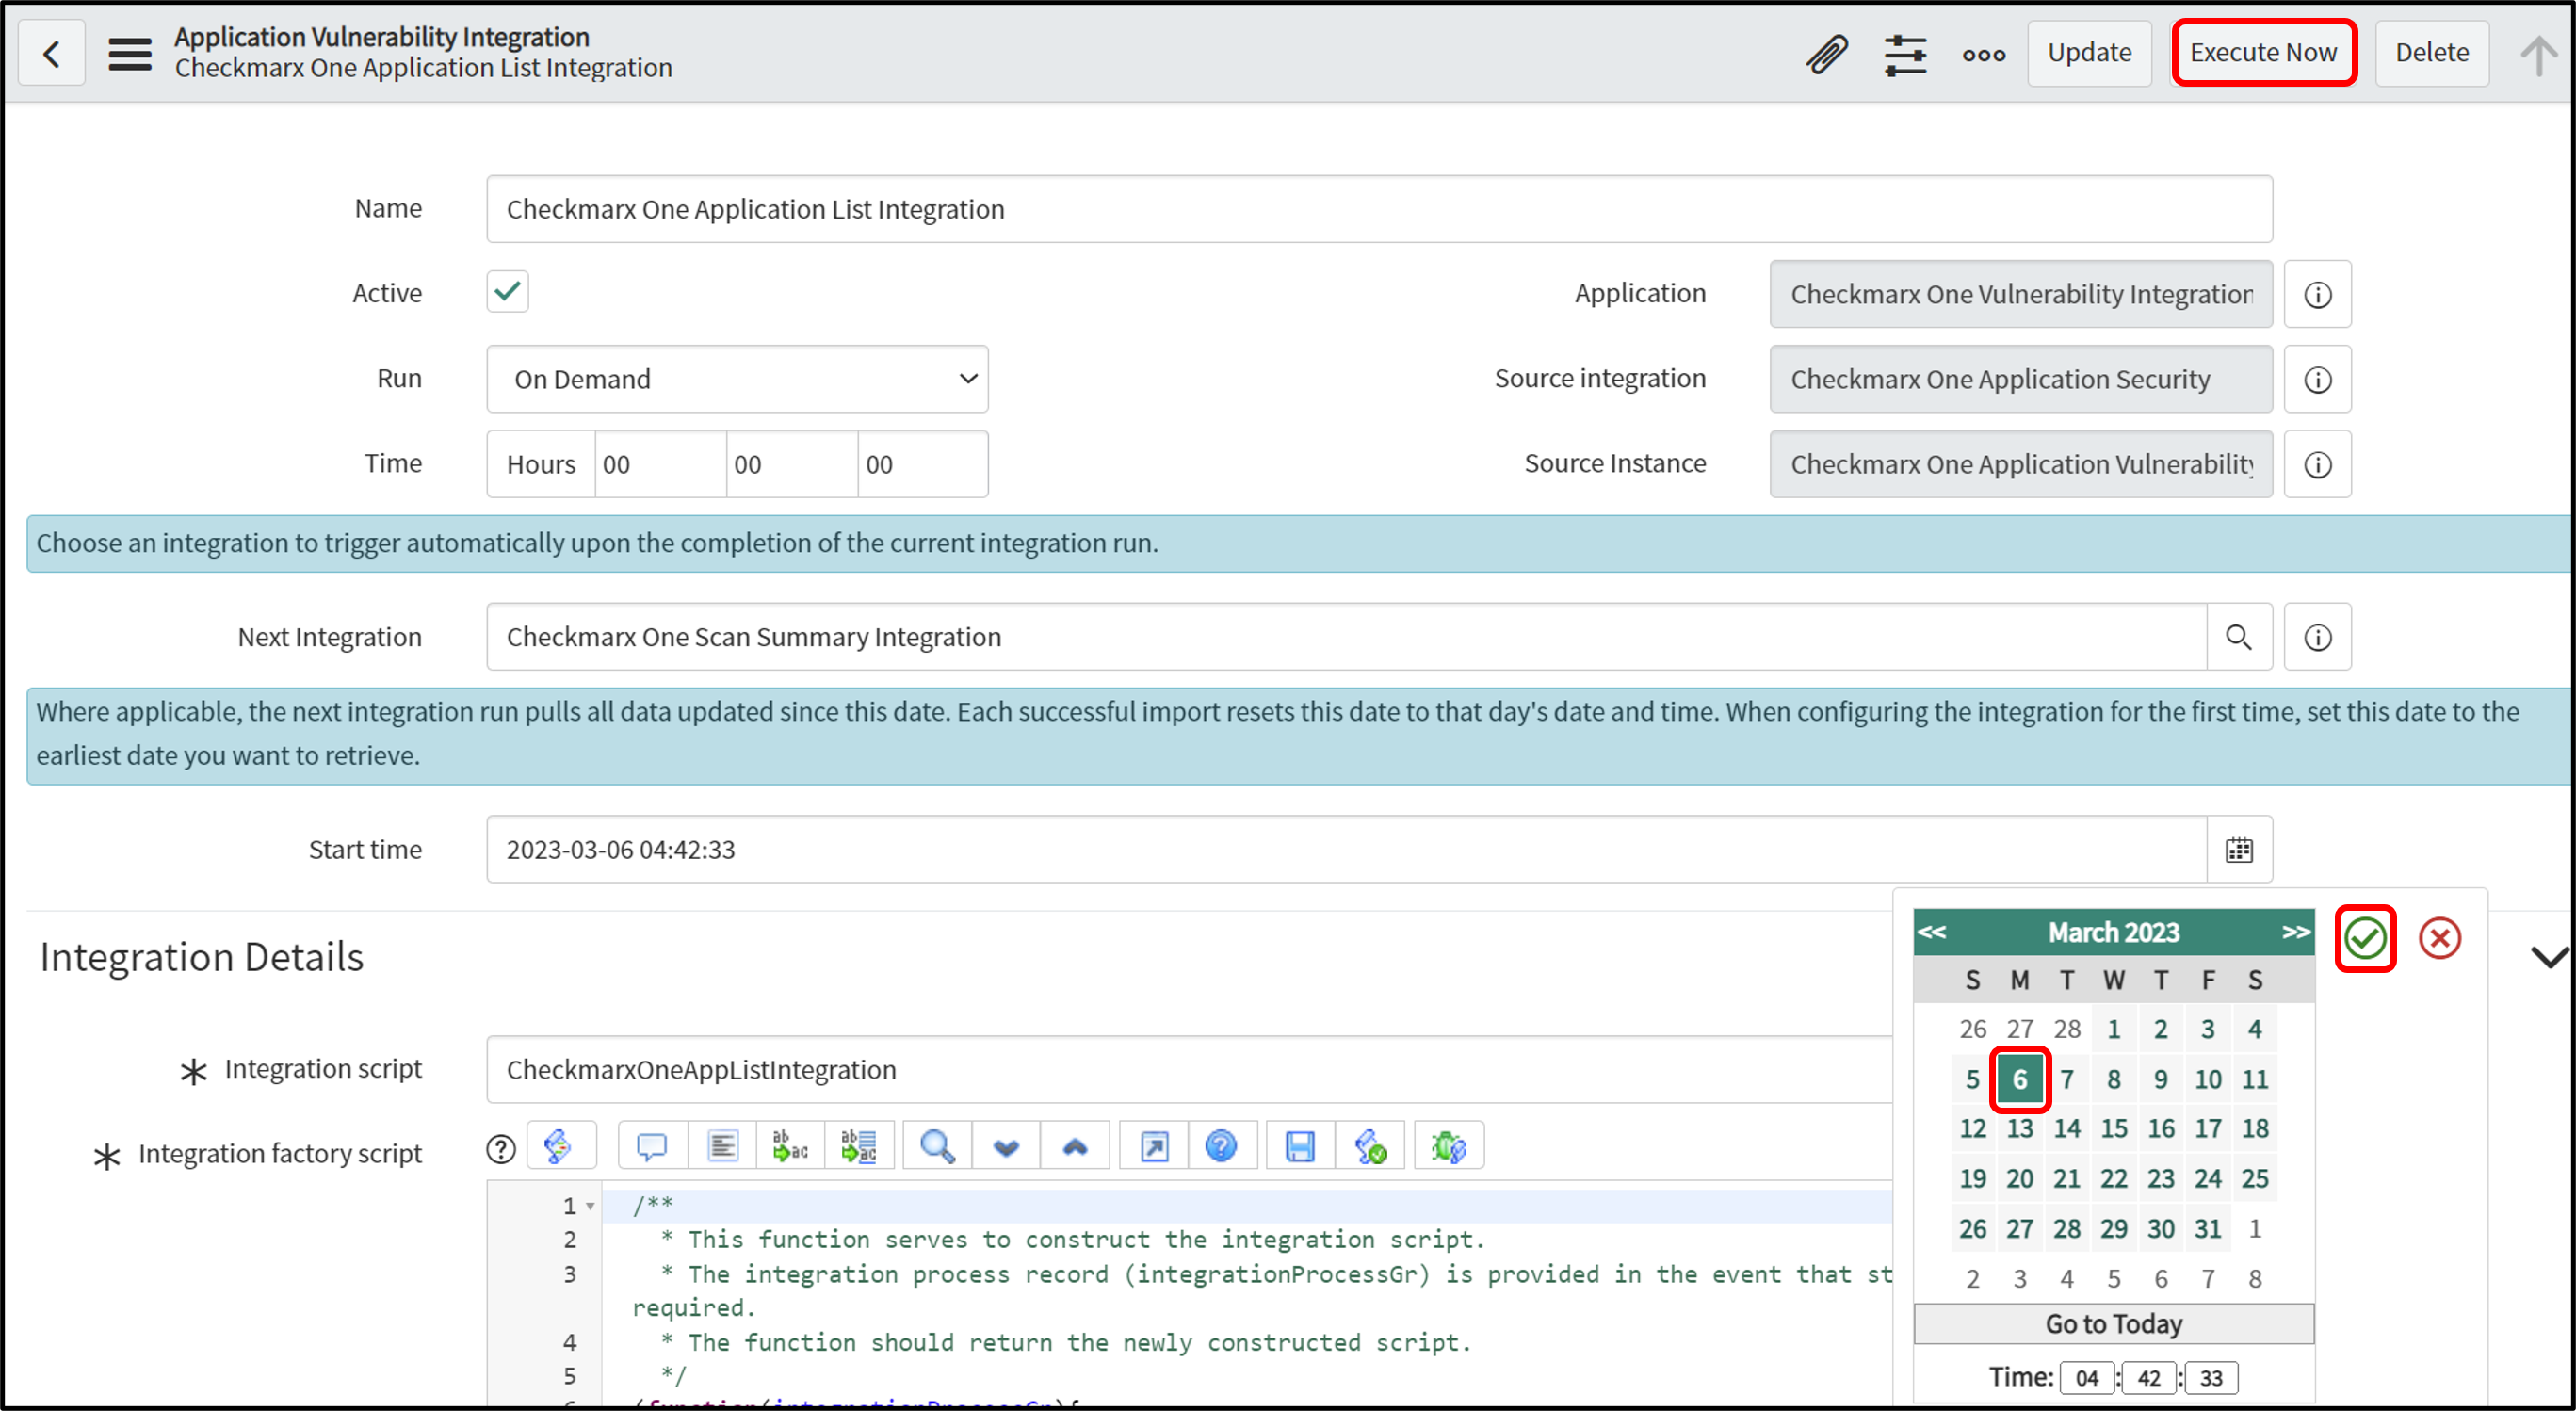The image size is (2576, 1411).
Task: Show info for the Application field
Action: click(2317, 294)
